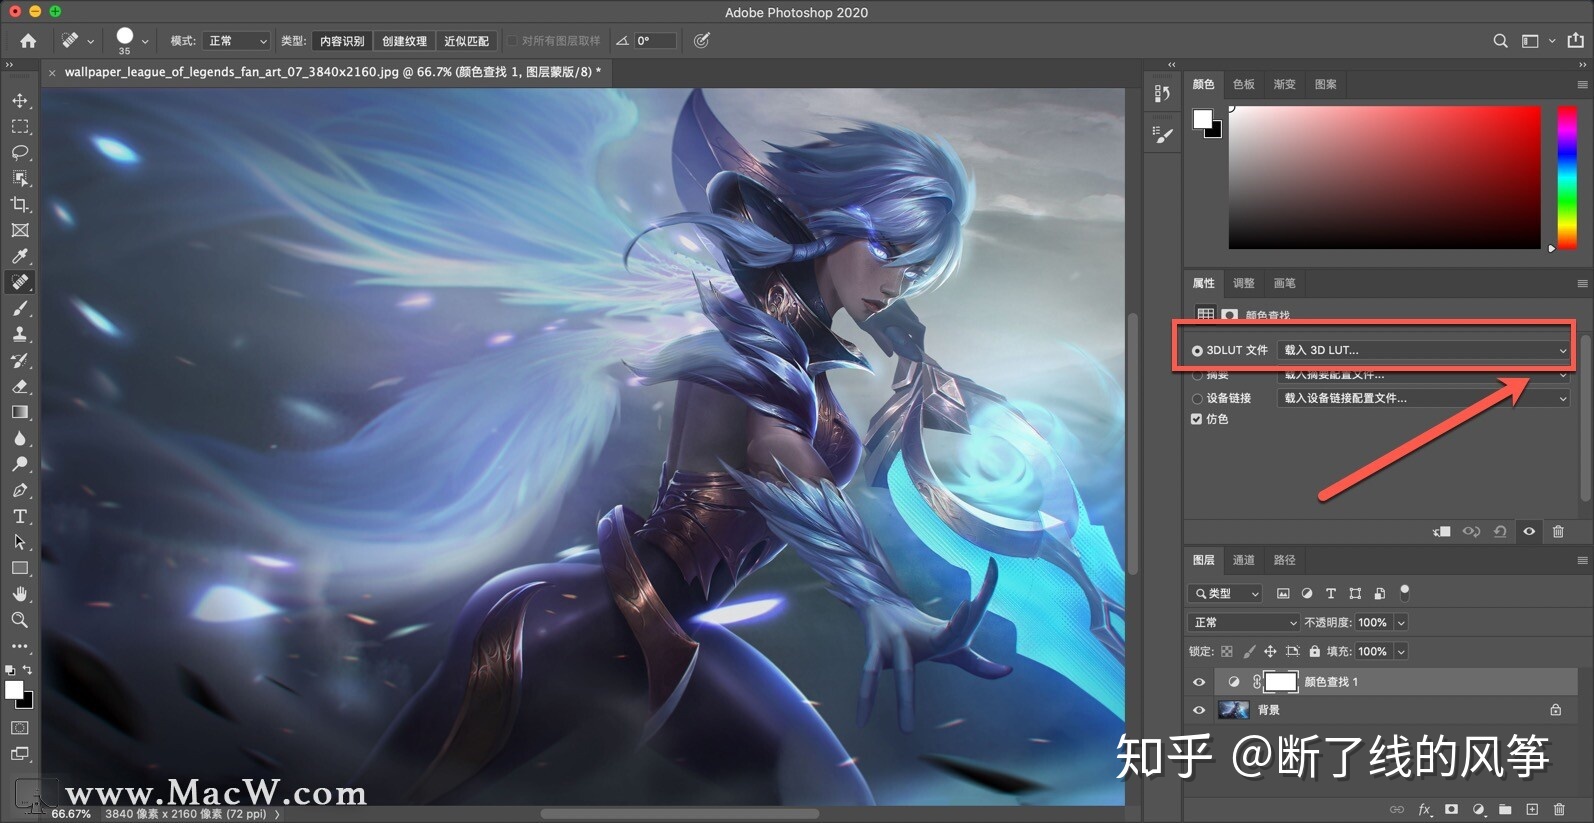Click the Home icon in options bar
The image size is (1594, 823).
(28, 41)
